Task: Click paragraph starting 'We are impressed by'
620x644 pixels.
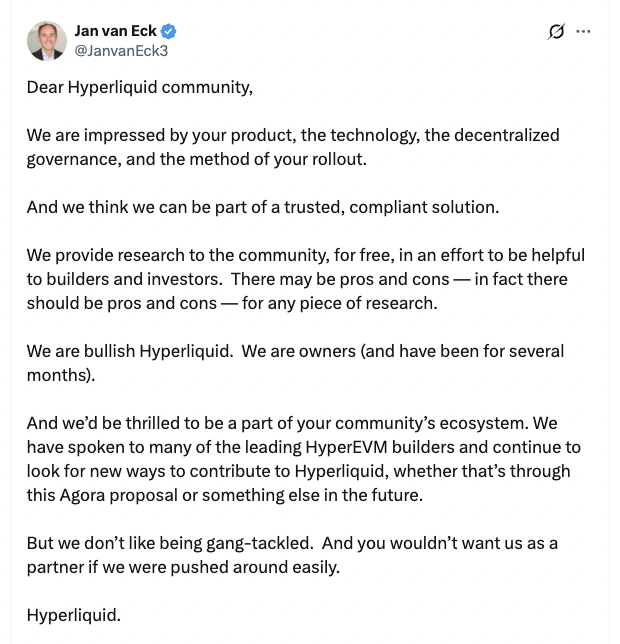Action: pos(293,147)
